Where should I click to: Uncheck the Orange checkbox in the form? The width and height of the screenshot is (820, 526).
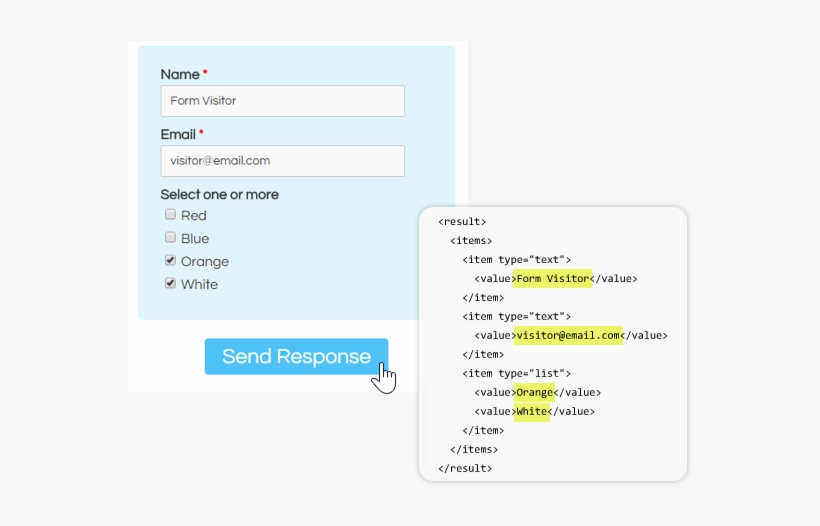(x=170, y=261)
